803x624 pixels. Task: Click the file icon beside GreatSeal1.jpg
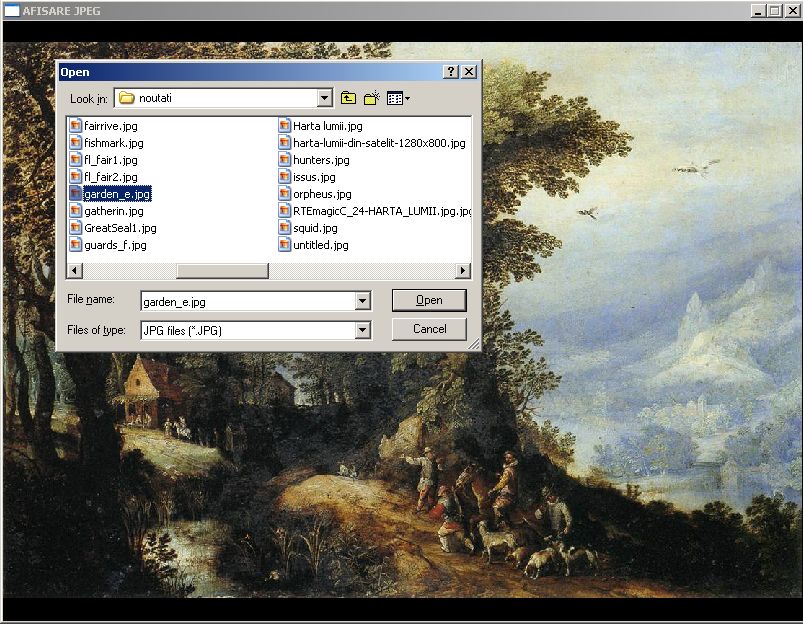75,227
